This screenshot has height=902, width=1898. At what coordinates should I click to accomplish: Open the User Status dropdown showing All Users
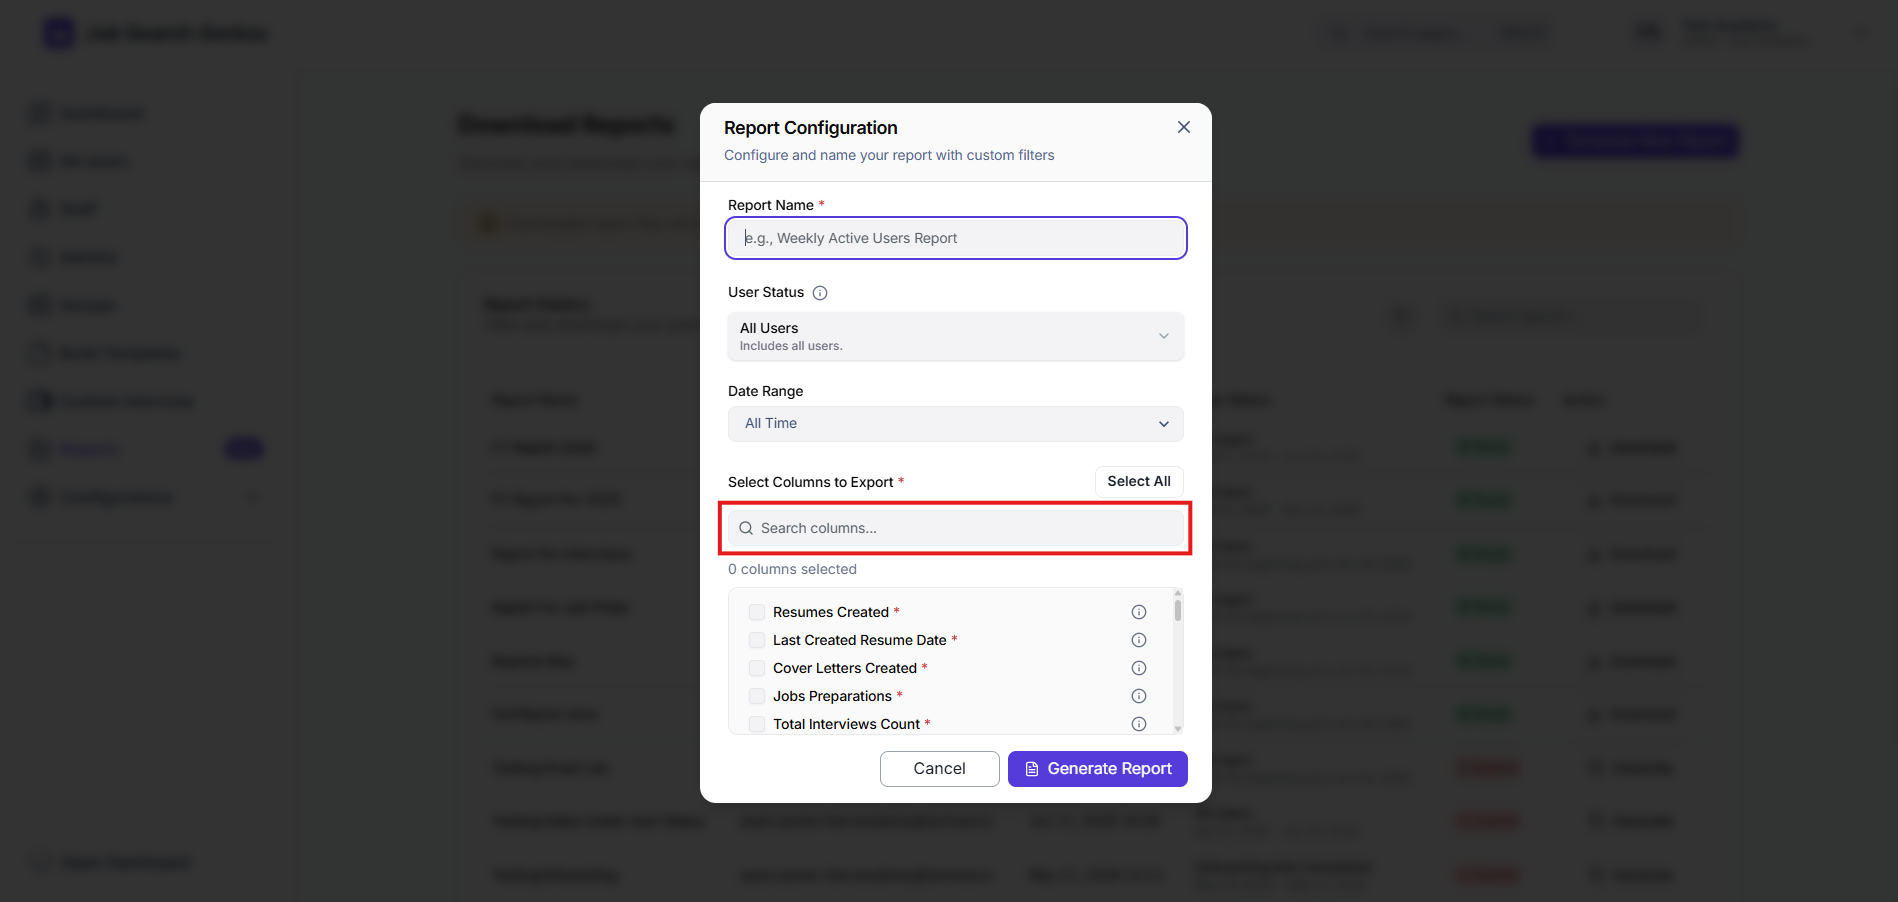[x=956, y=336]
